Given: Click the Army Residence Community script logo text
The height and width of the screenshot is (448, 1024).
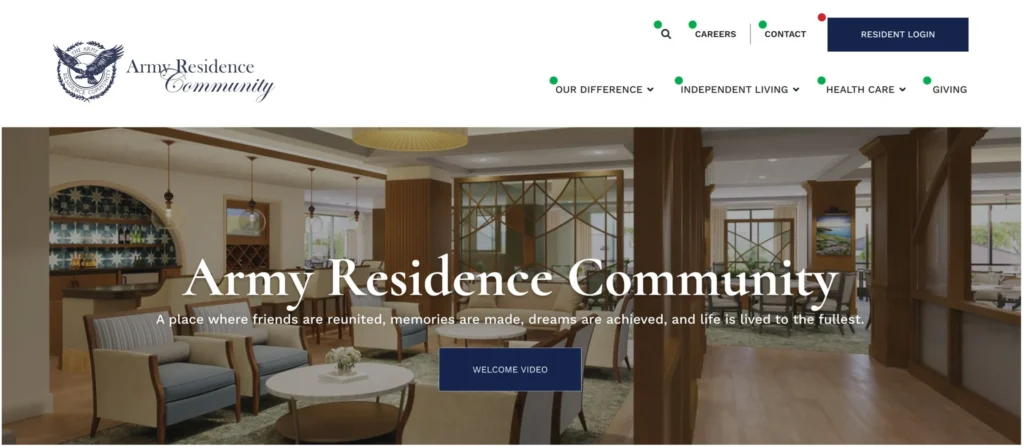Looking at the screenshot, I should 199,79.
